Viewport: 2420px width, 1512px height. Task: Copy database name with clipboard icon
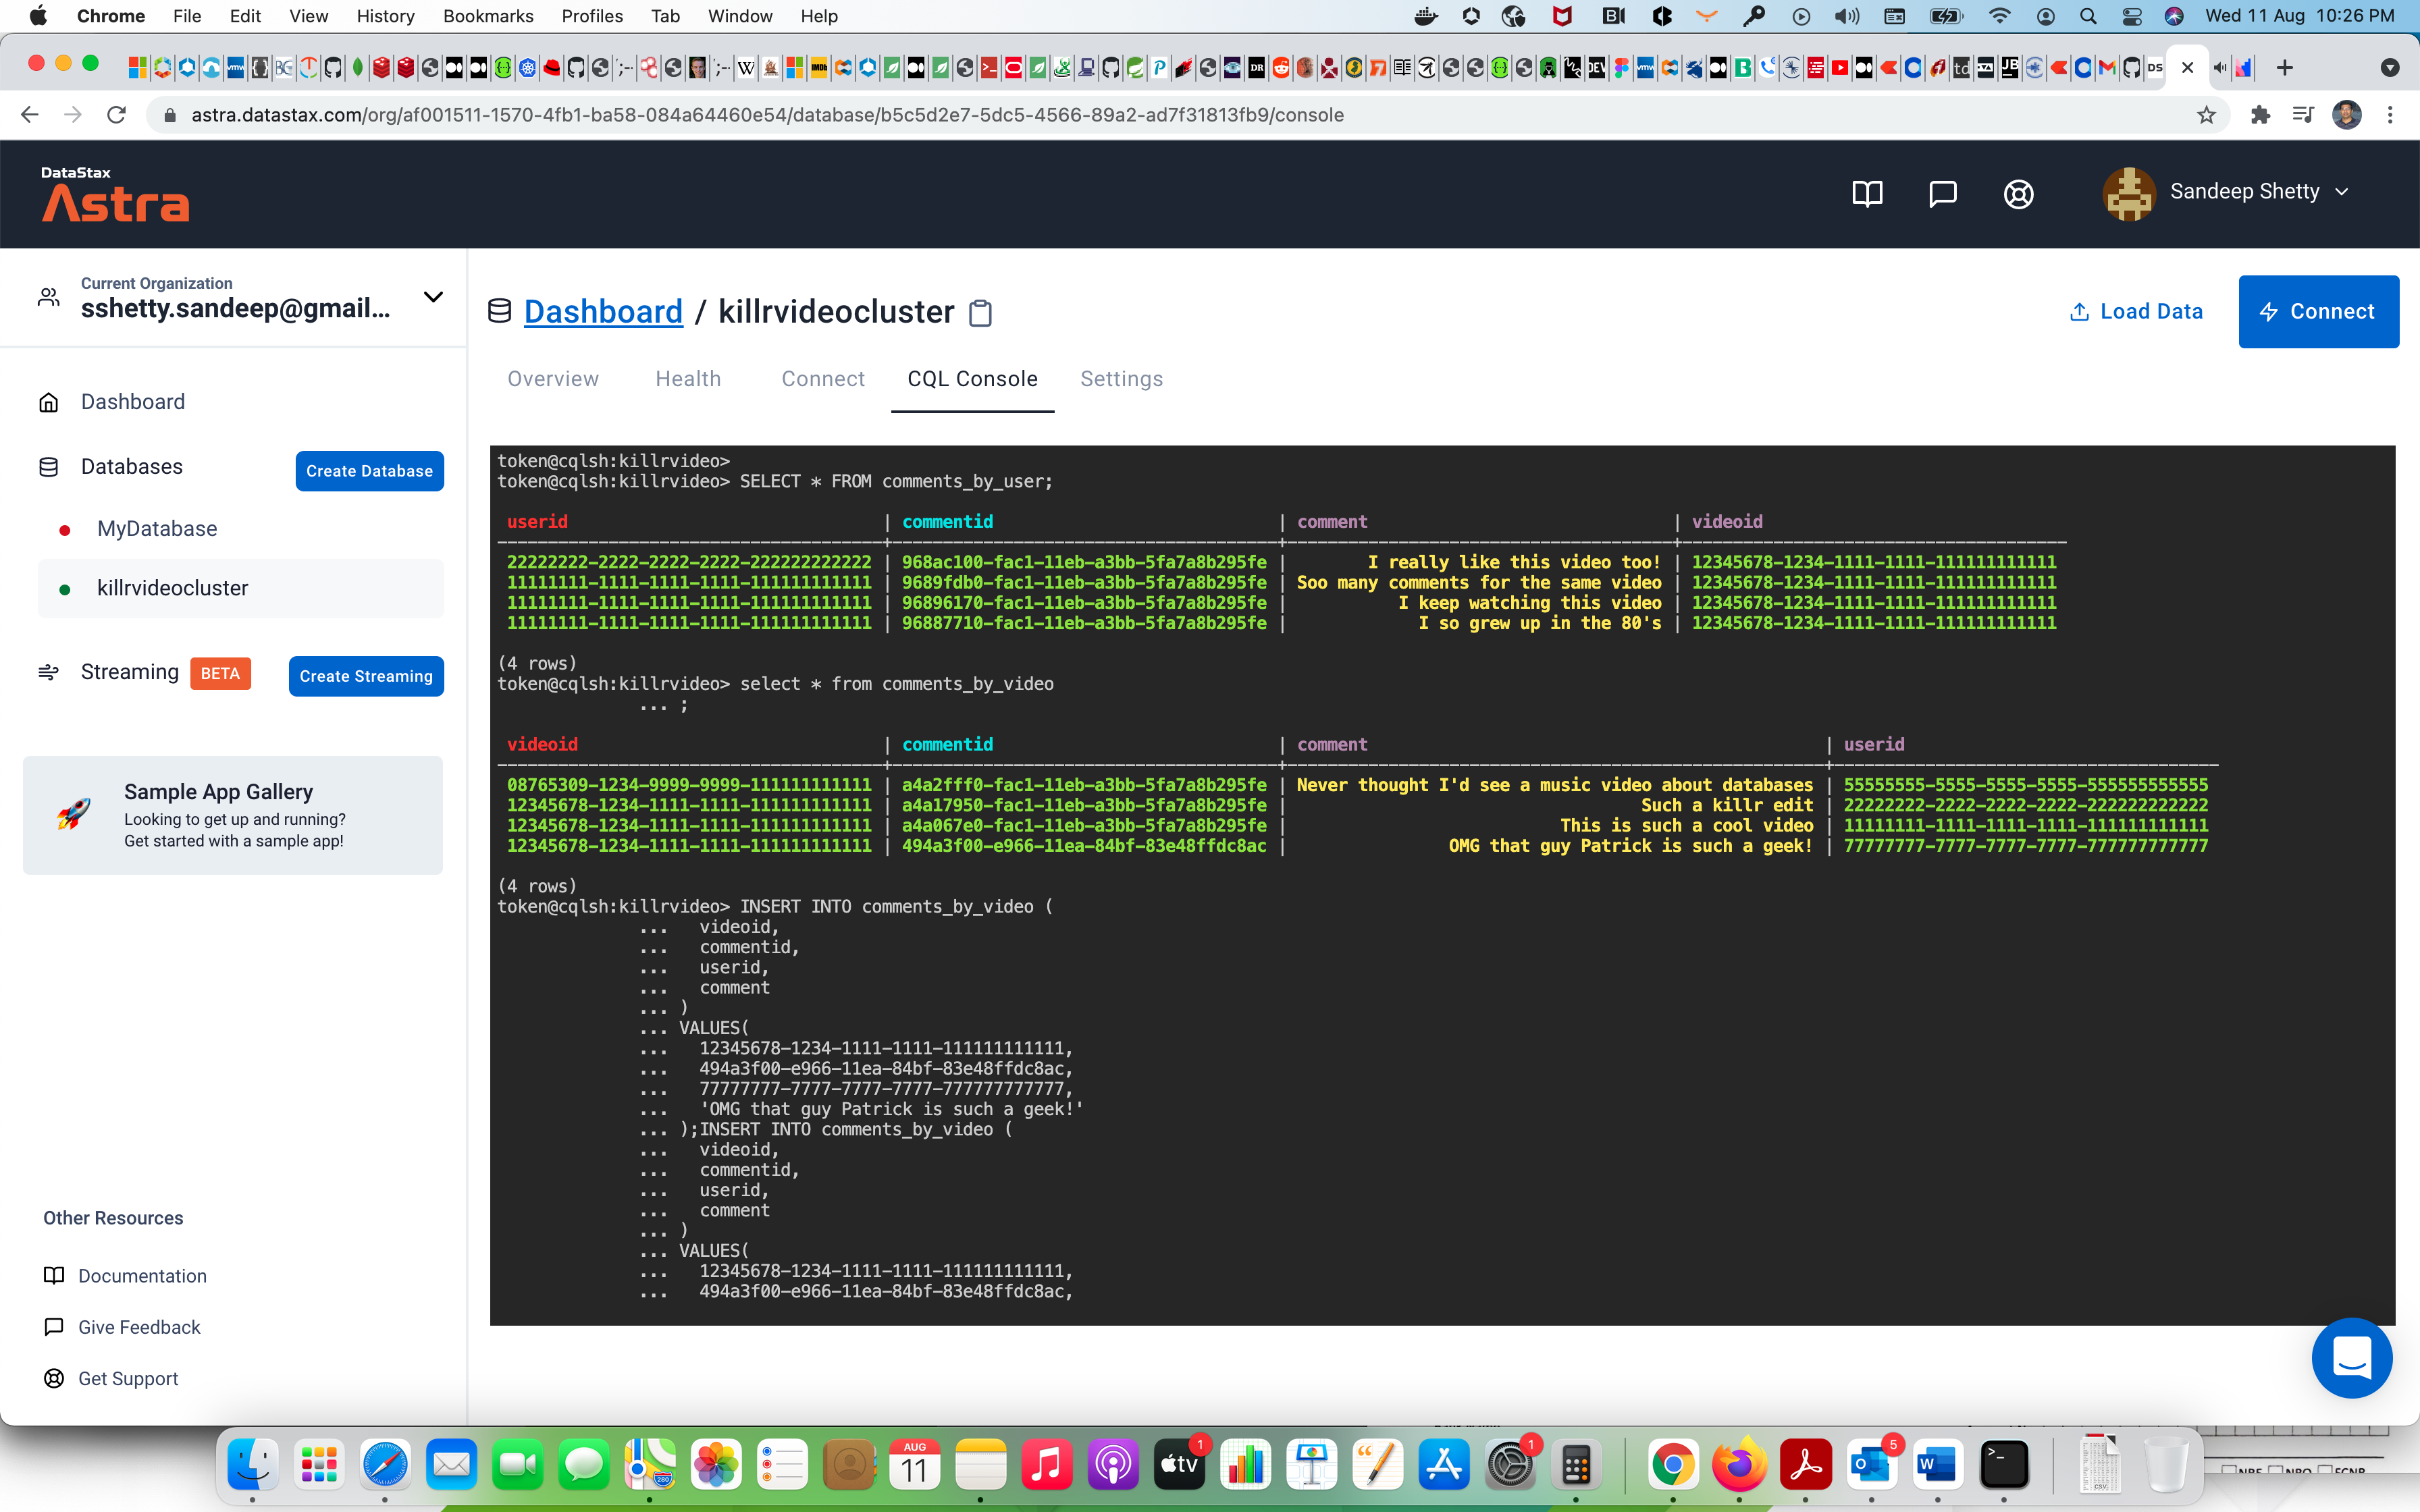[981, 313]
